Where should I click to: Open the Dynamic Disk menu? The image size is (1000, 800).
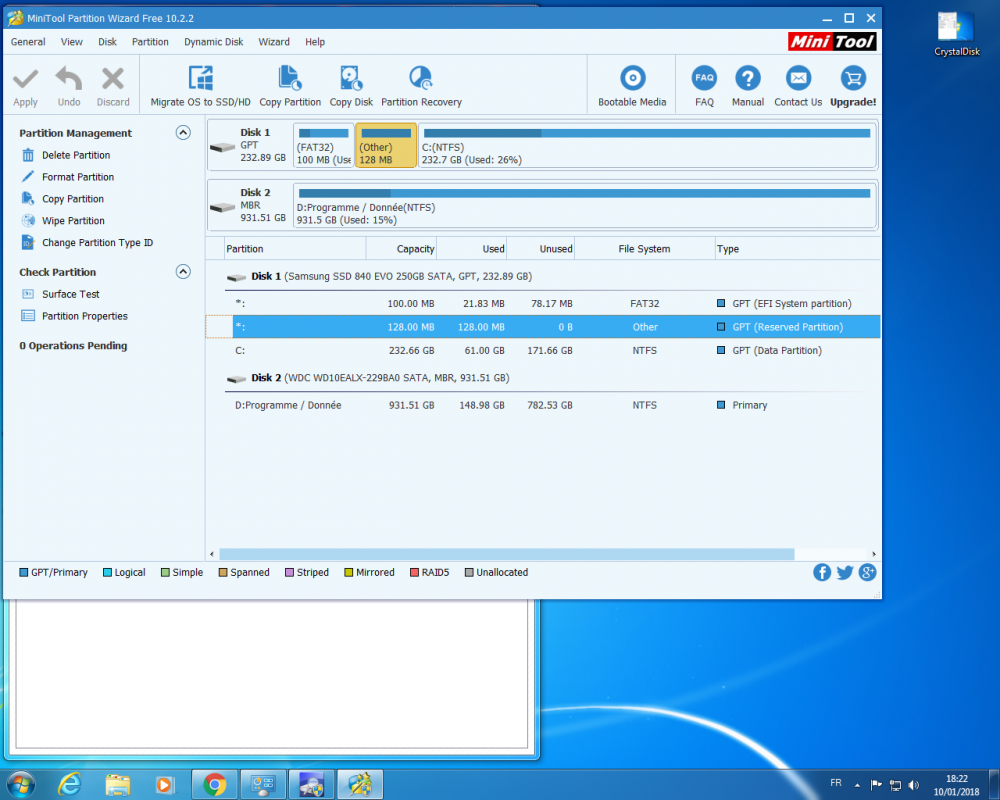pyautogui.click(x=213, y=42)
